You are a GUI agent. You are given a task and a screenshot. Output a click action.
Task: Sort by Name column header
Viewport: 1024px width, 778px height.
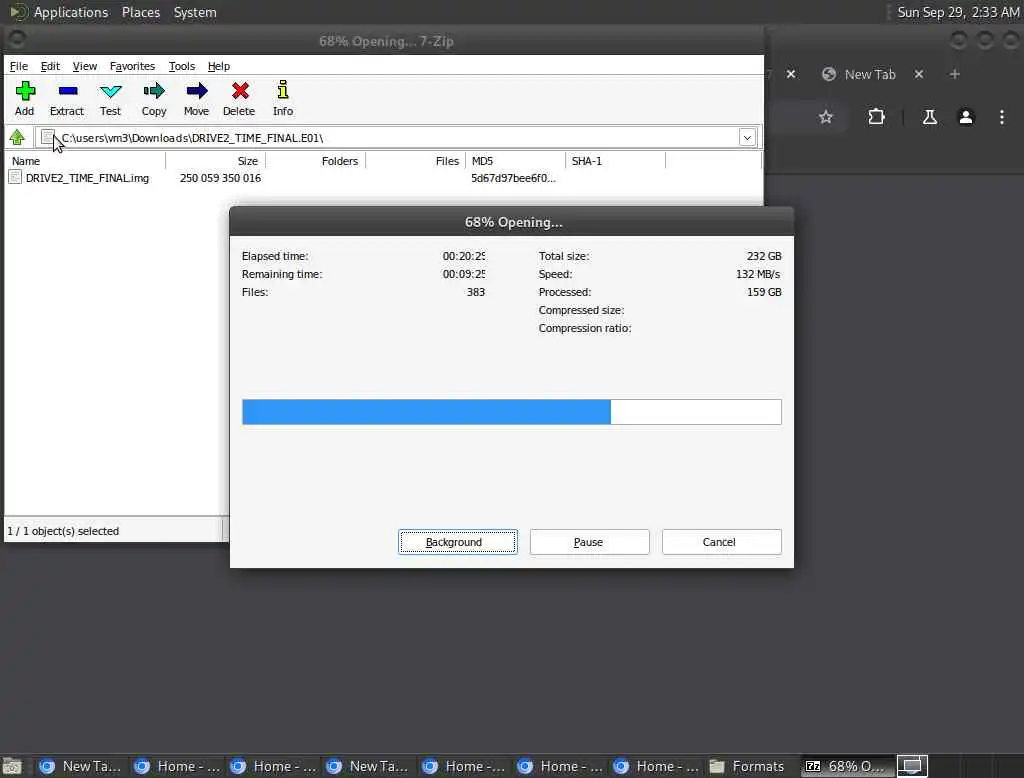85,161
